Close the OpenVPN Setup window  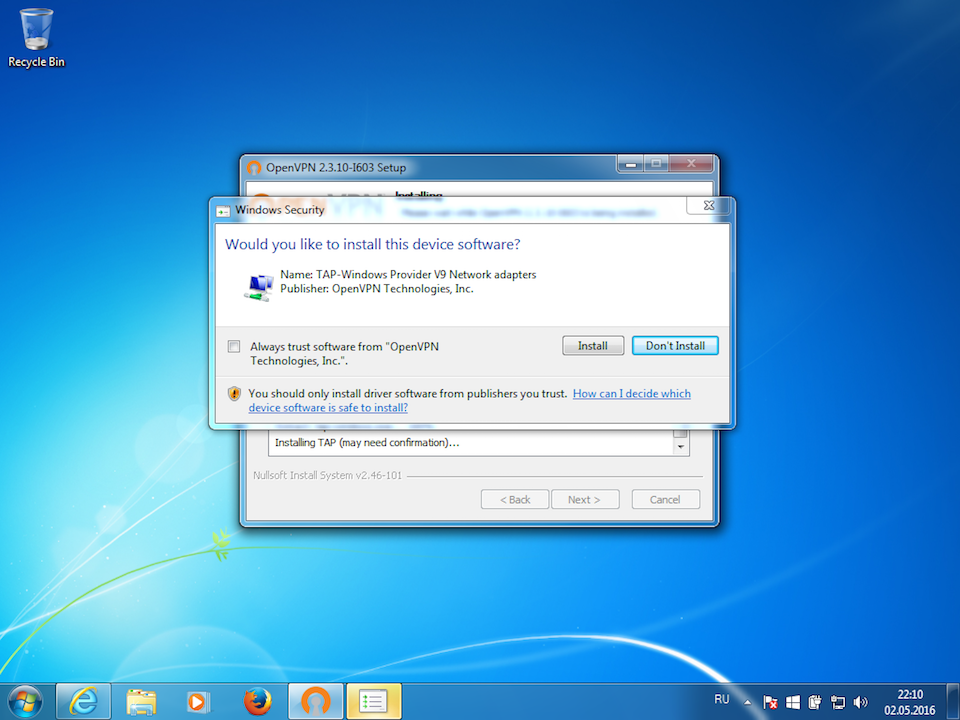691,163
